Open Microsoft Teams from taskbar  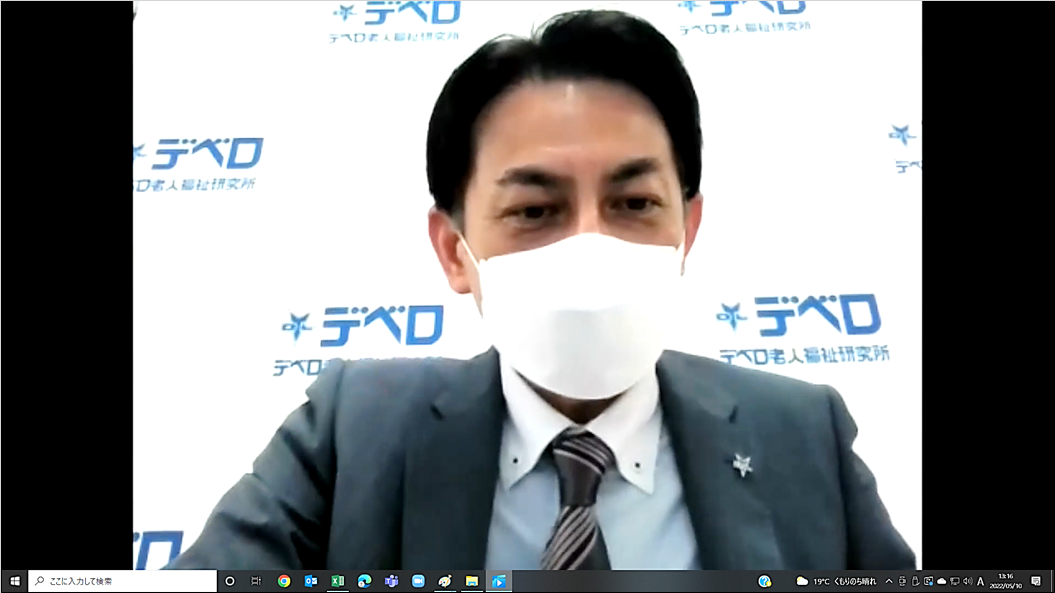click(392, 581)
